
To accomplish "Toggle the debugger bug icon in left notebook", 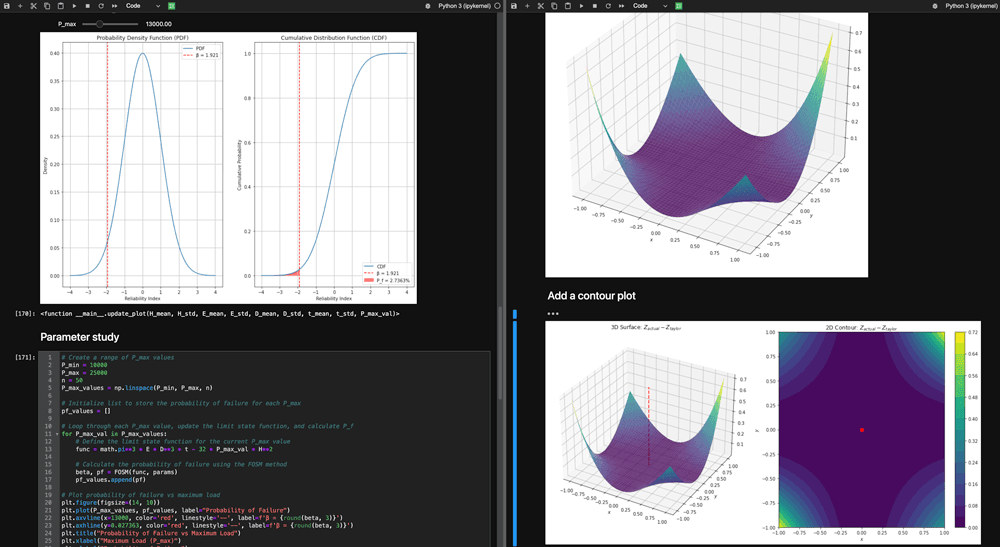I will point(429,6).
